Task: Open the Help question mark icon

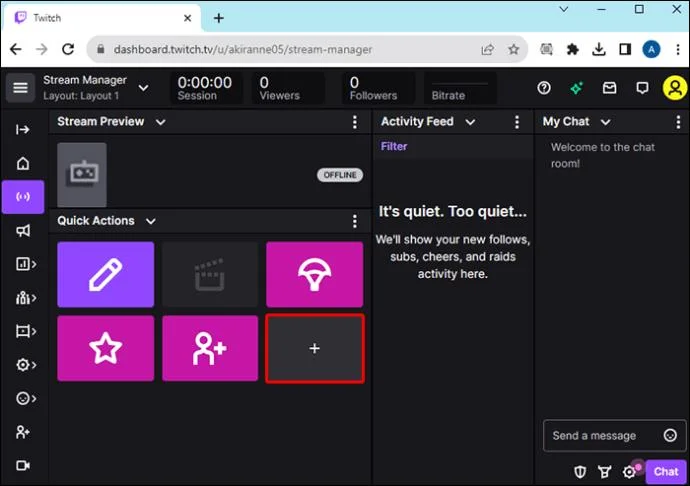Action: coord(544,88)
